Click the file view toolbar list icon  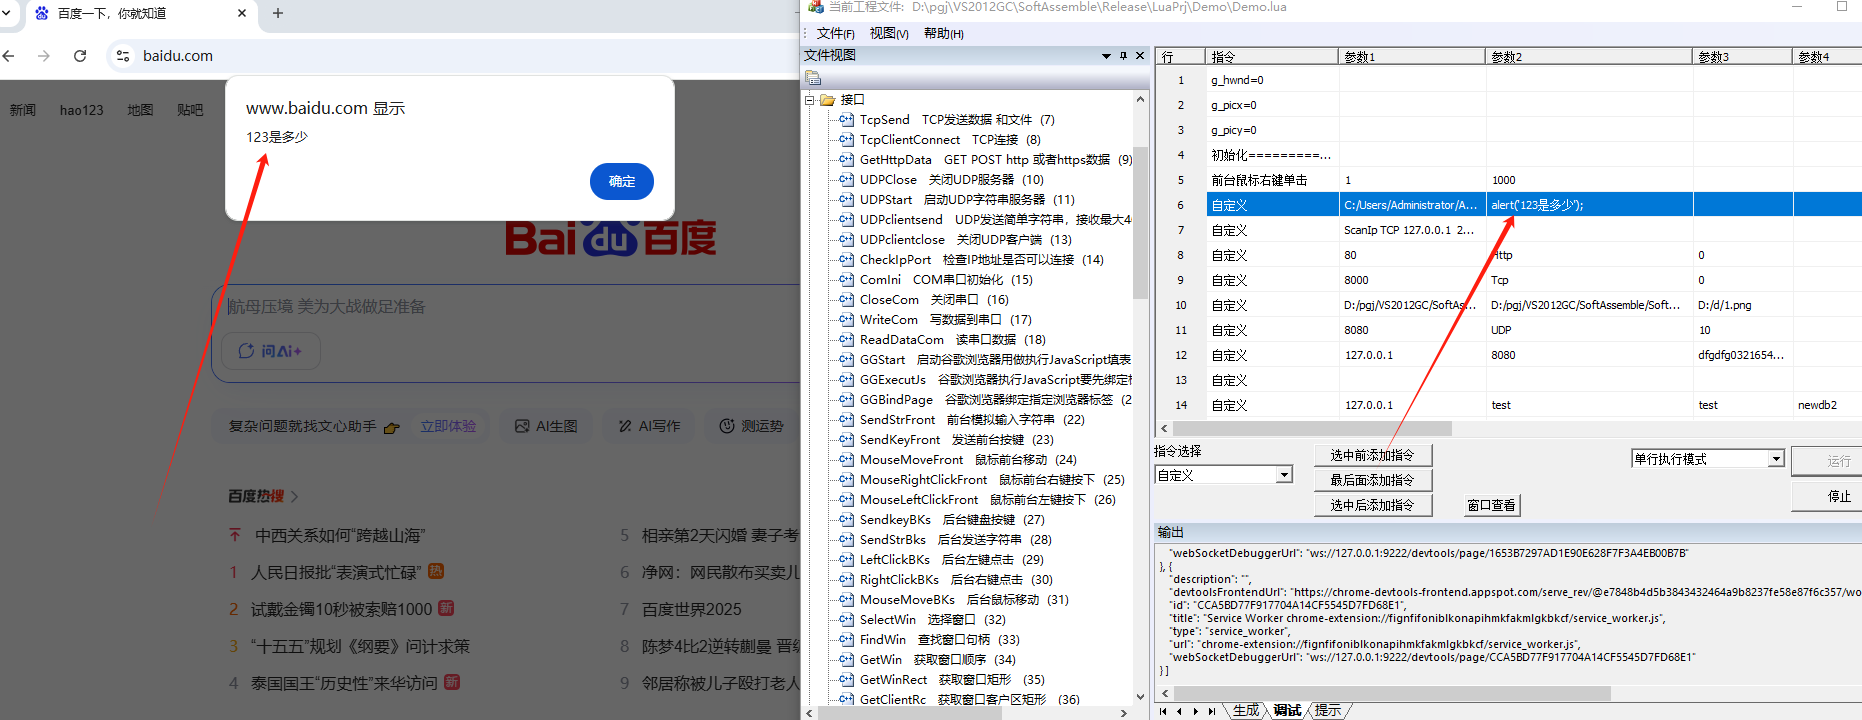tap(813, 77)
